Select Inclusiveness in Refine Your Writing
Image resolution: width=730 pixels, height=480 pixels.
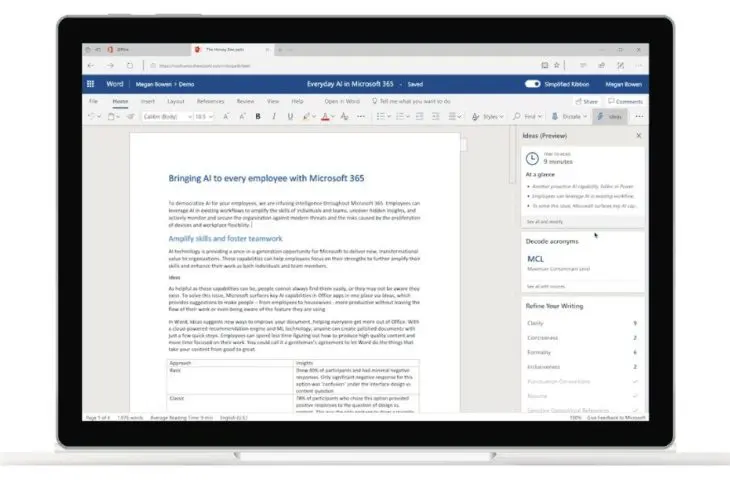click(582, 367)
